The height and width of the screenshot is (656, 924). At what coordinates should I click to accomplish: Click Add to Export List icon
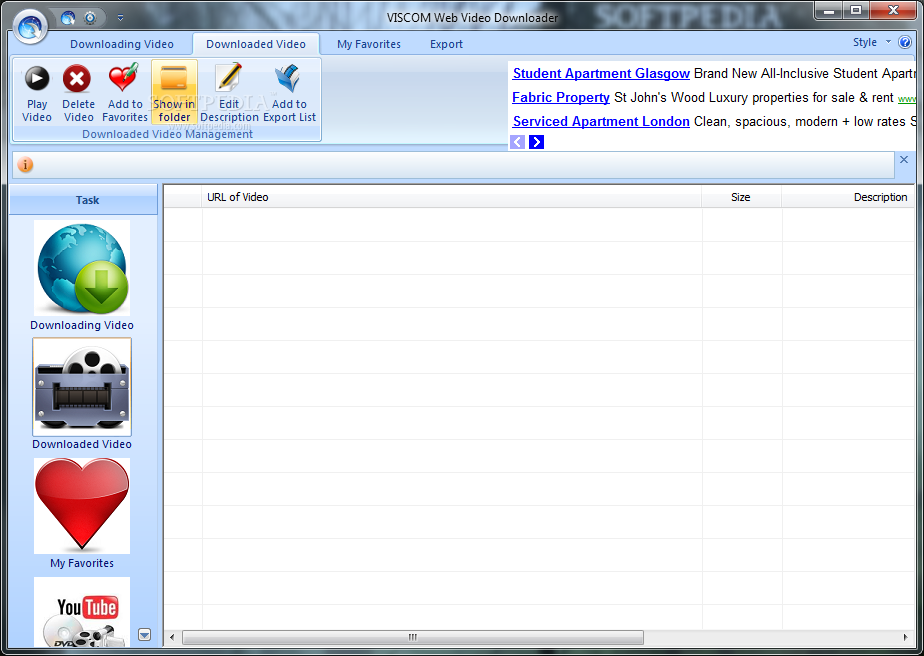point(289,78)
